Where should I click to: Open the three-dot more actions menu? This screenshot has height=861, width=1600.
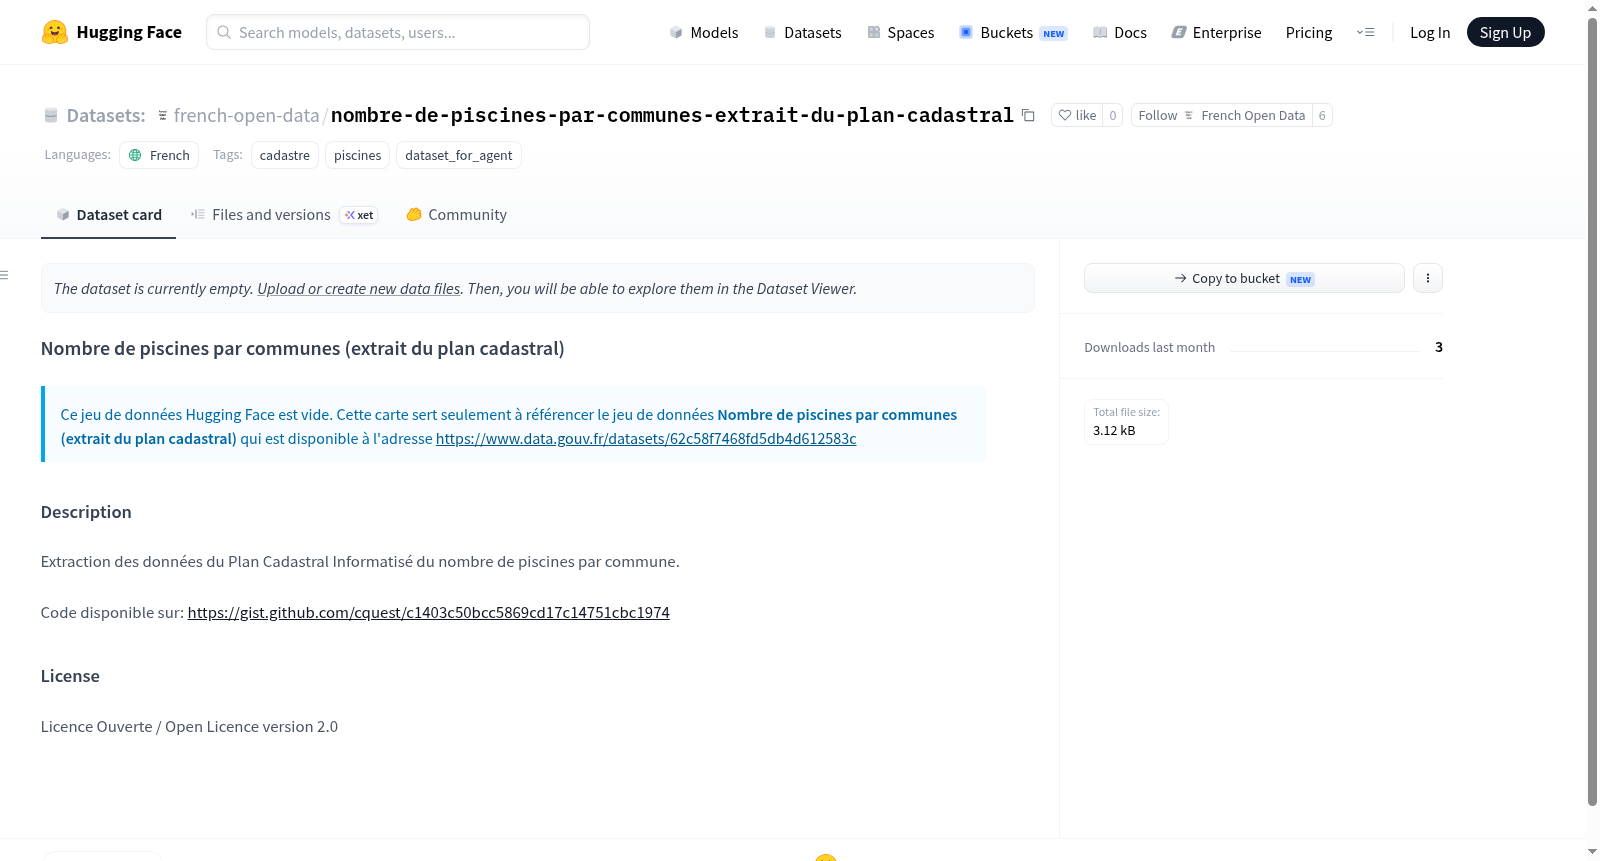[1428, 278]
